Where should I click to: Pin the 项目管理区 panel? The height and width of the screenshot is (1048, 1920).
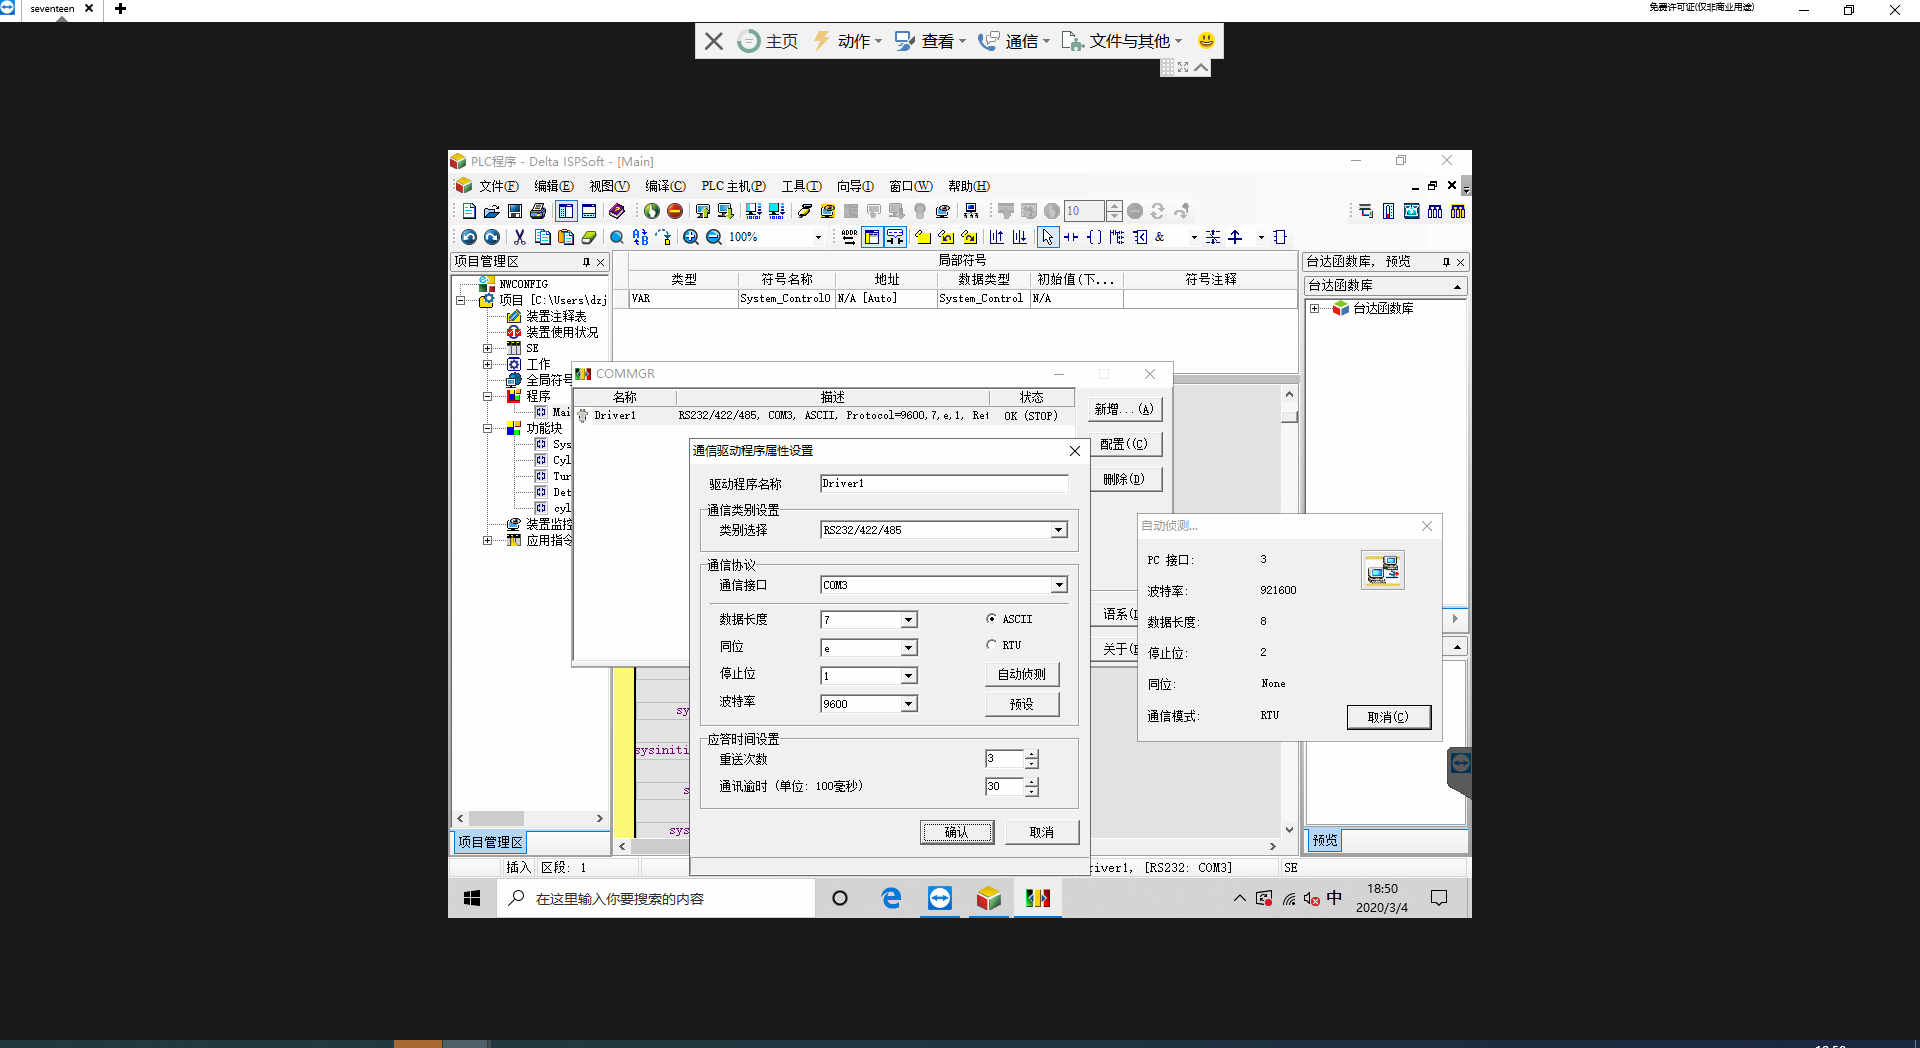pyautogui.click(x=586, y=262)
